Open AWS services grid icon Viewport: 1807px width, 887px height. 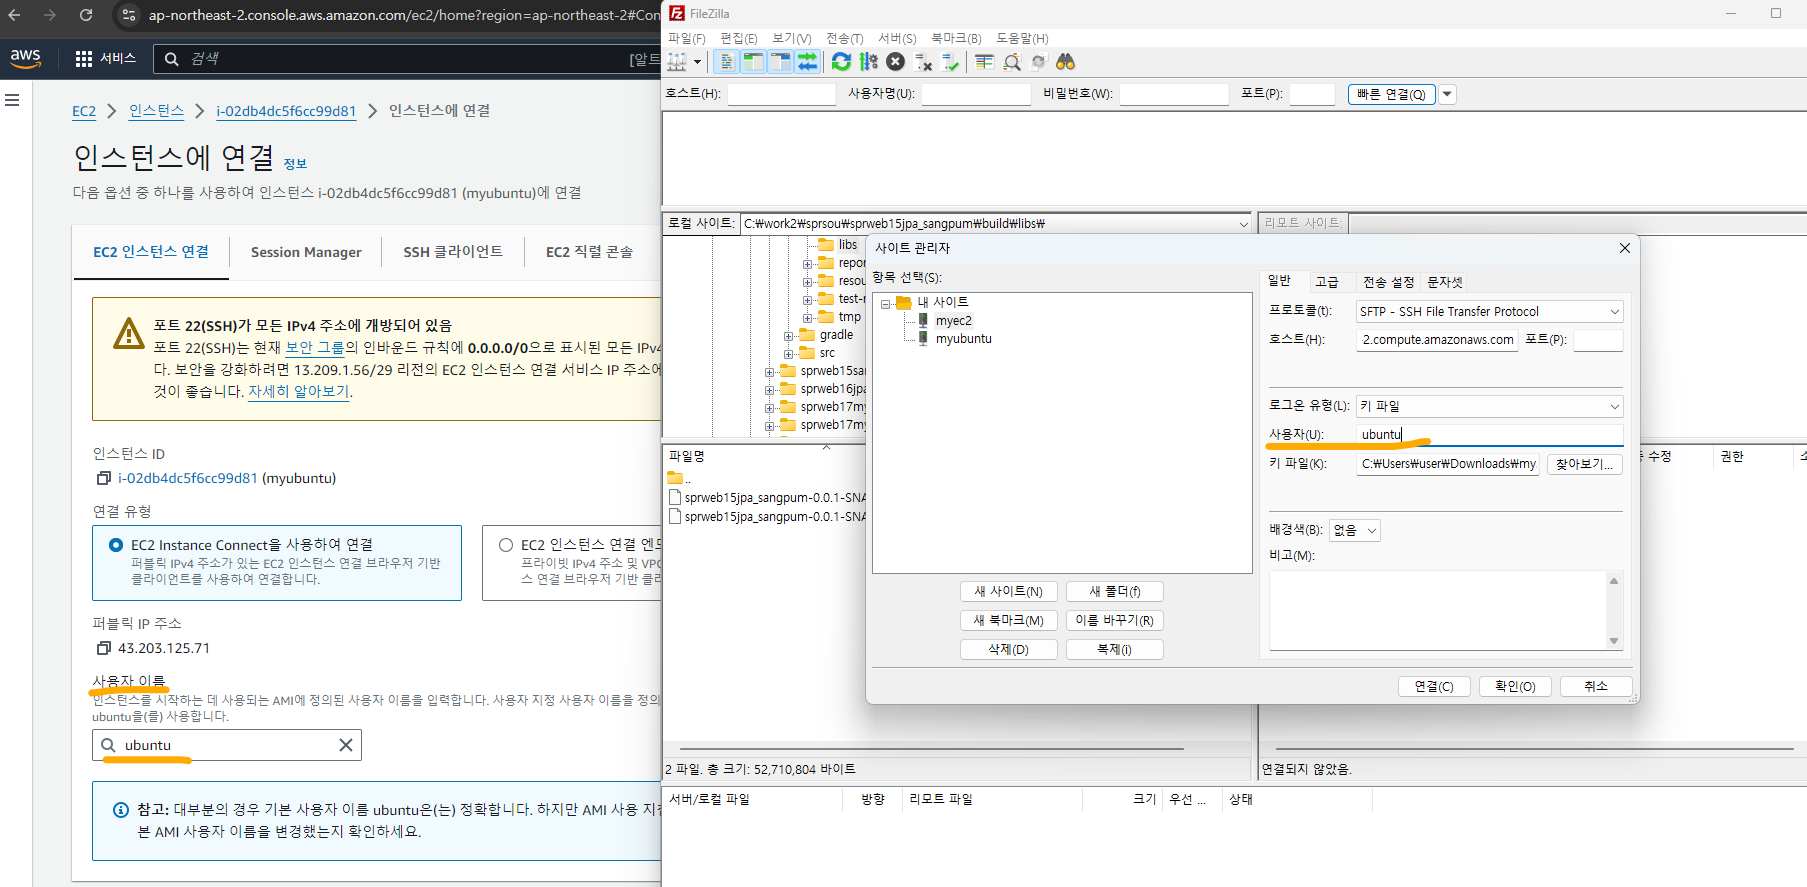(x=84, y=59)
